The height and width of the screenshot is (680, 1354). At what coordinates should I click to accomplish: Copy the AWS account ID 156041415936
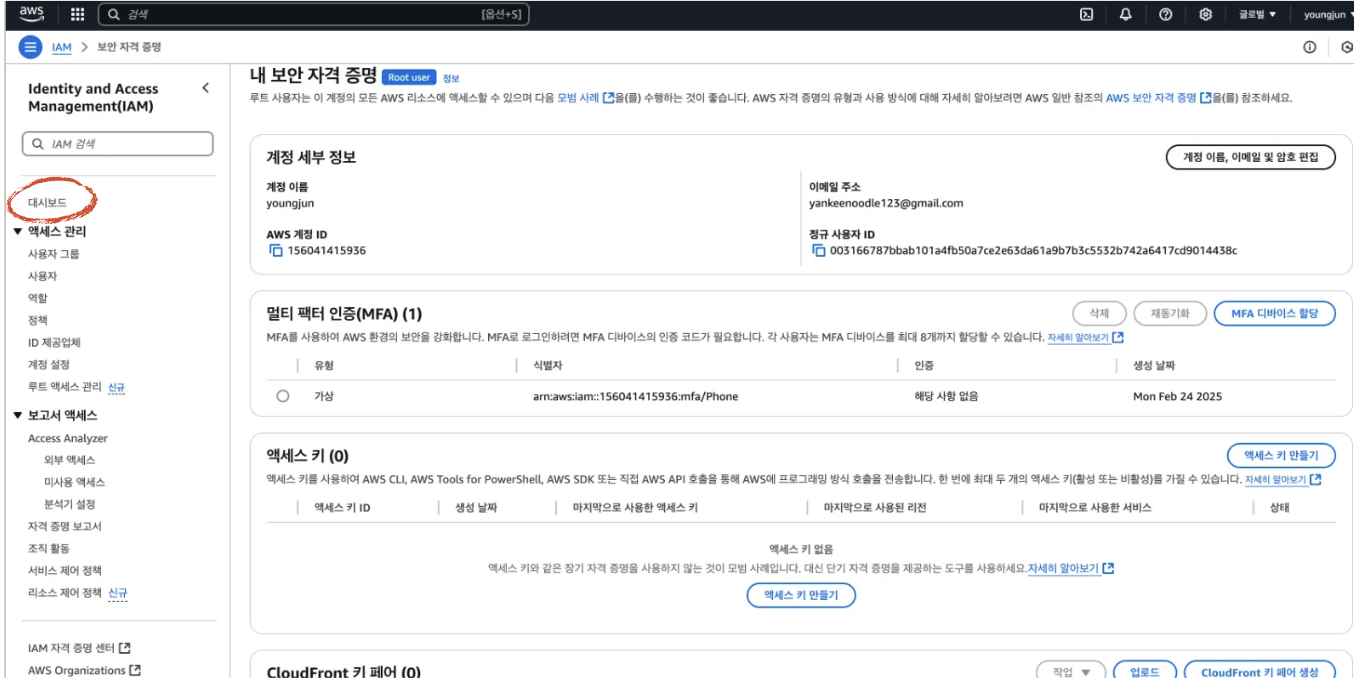pyautogui.click(x=276, y=250)
